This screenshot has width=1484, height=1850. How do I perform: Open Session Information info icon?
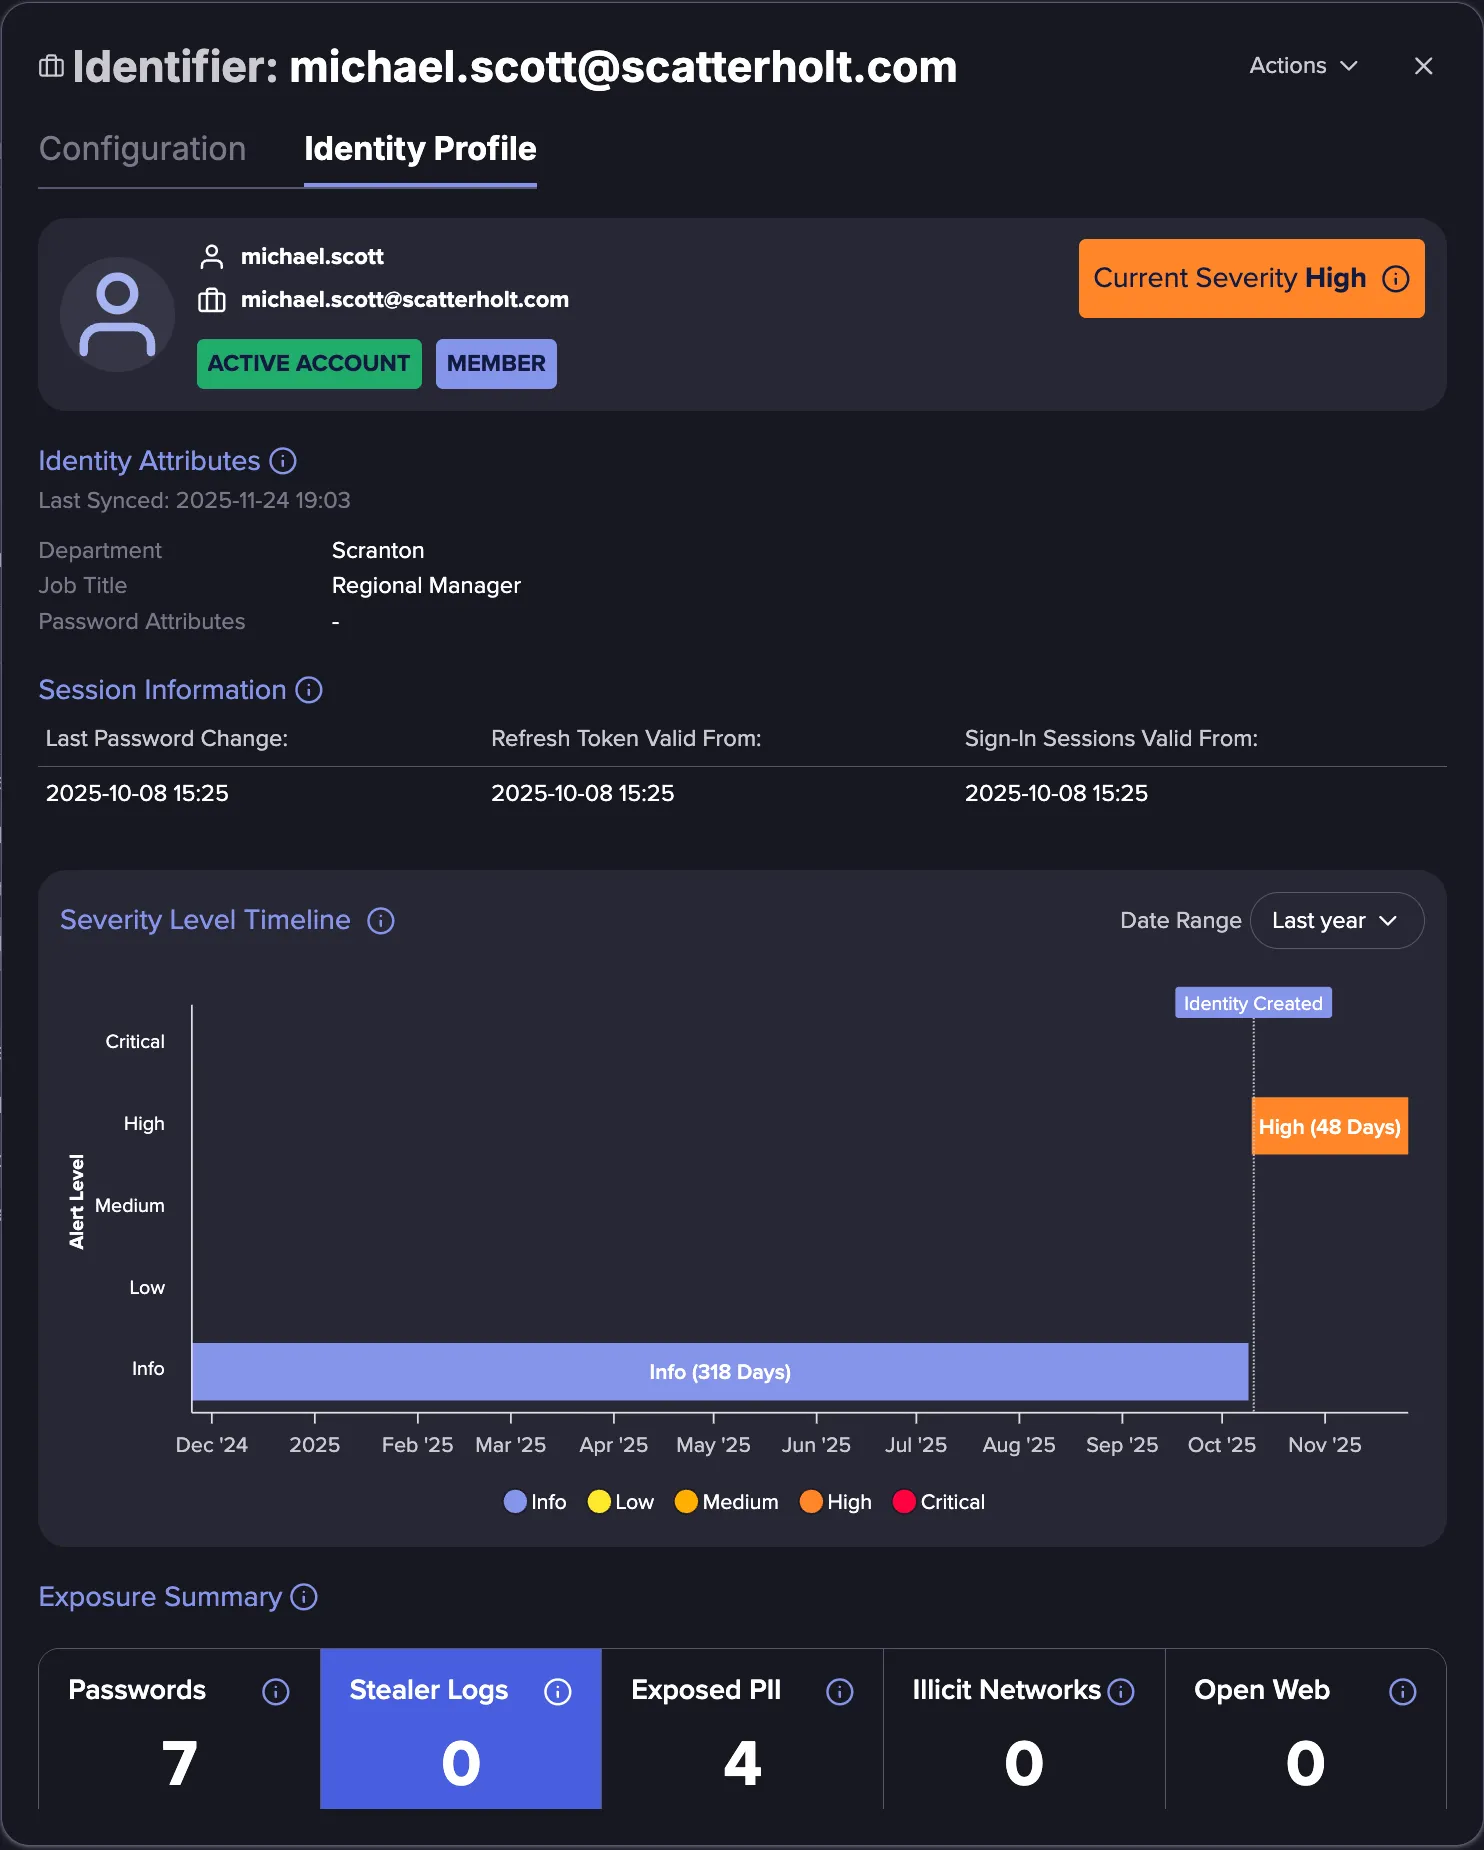click(309, 690)
